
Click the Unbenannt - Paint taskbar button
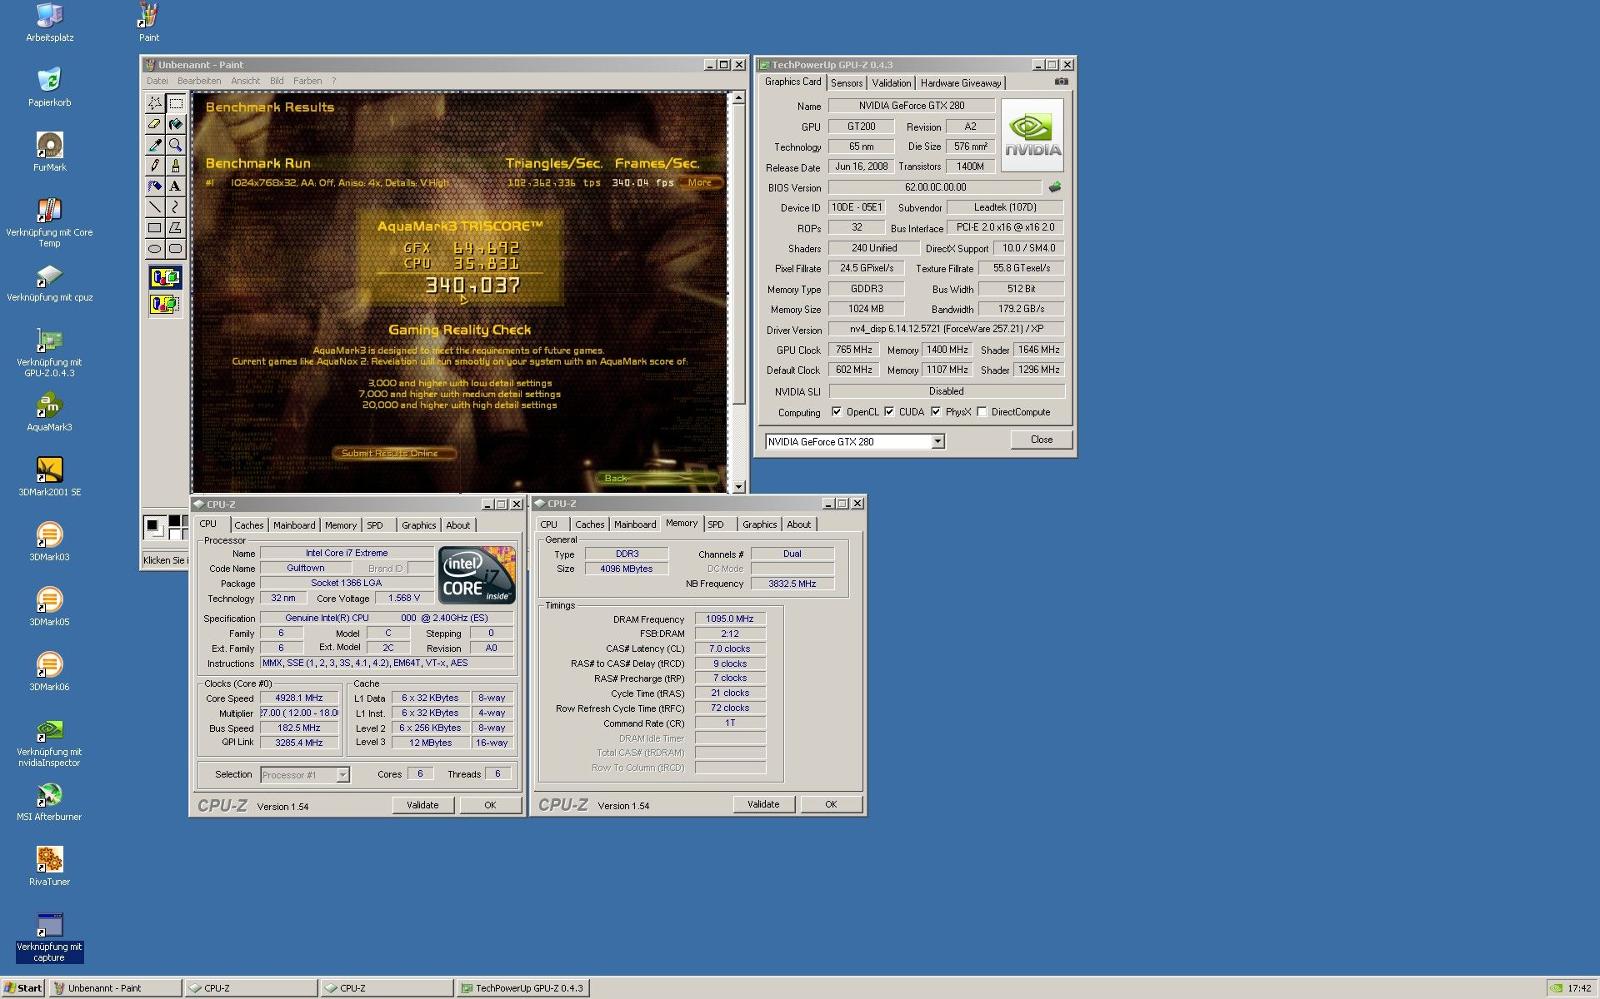click(x=115, y=988)
